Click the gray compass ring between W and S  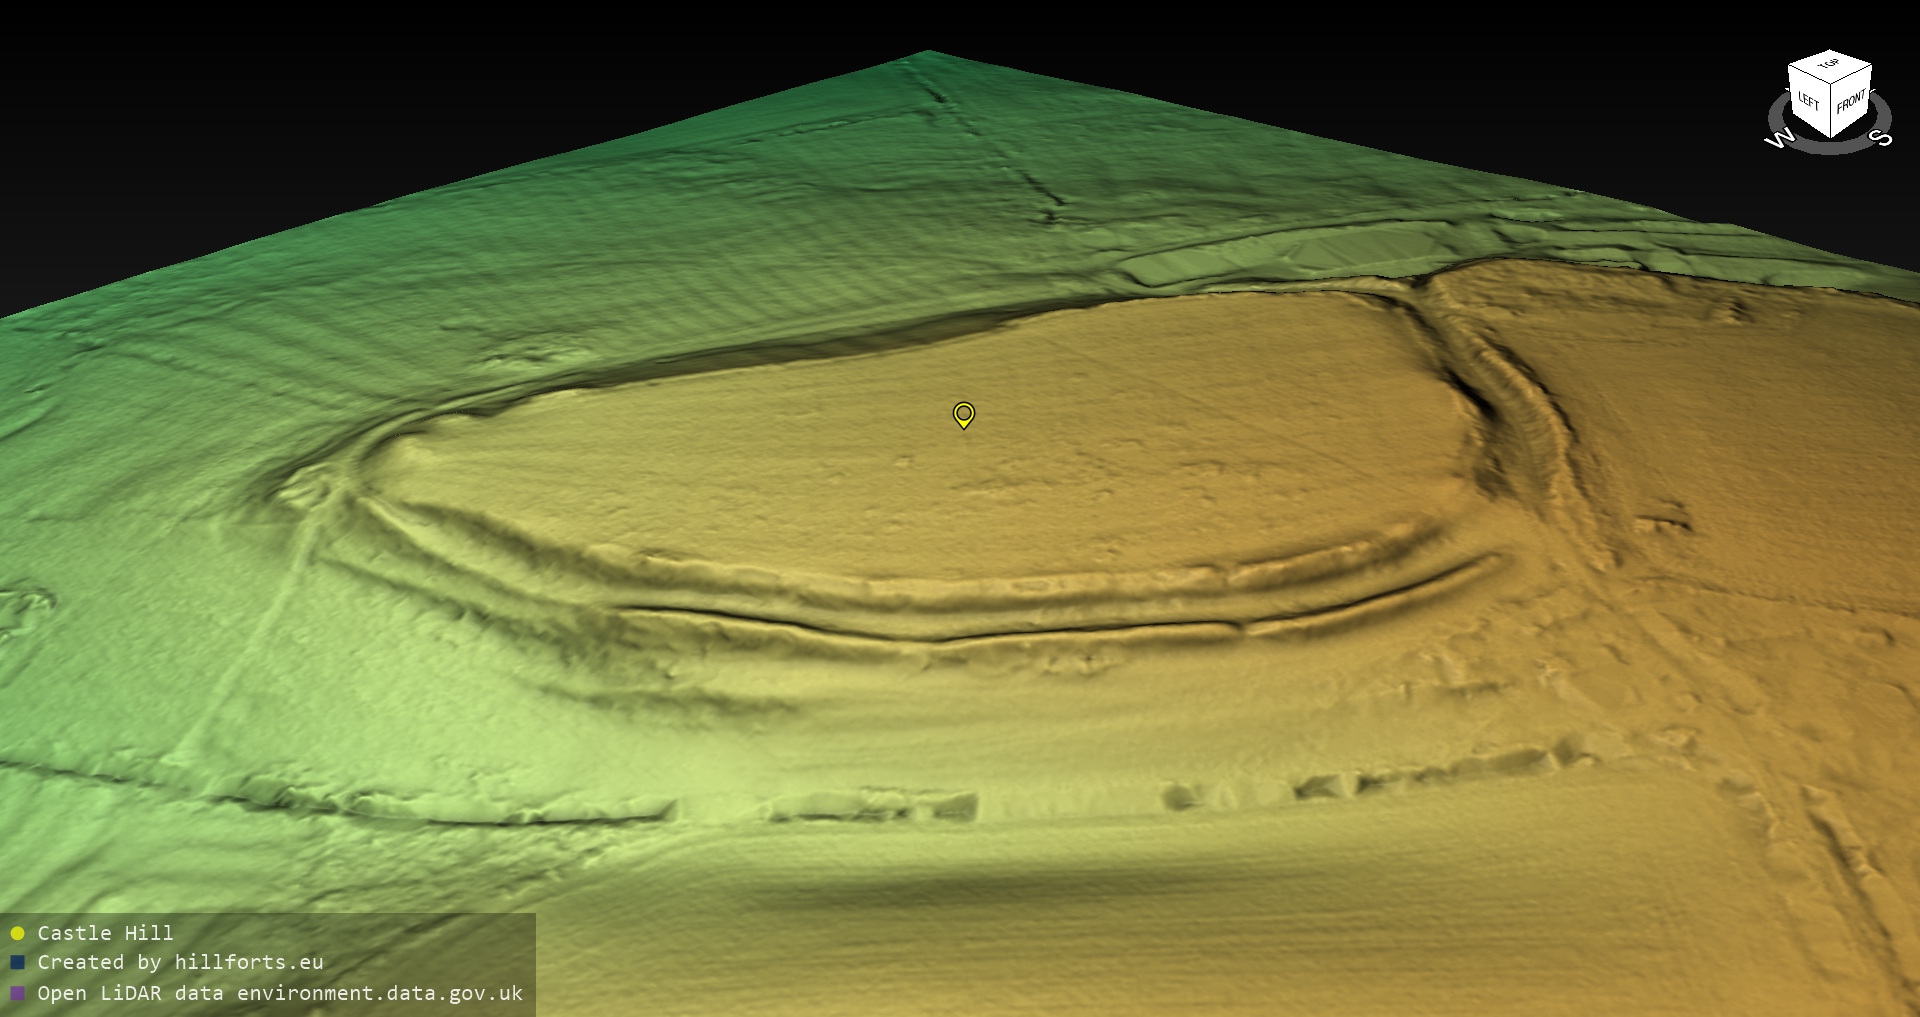click(x=1830, y=149)
